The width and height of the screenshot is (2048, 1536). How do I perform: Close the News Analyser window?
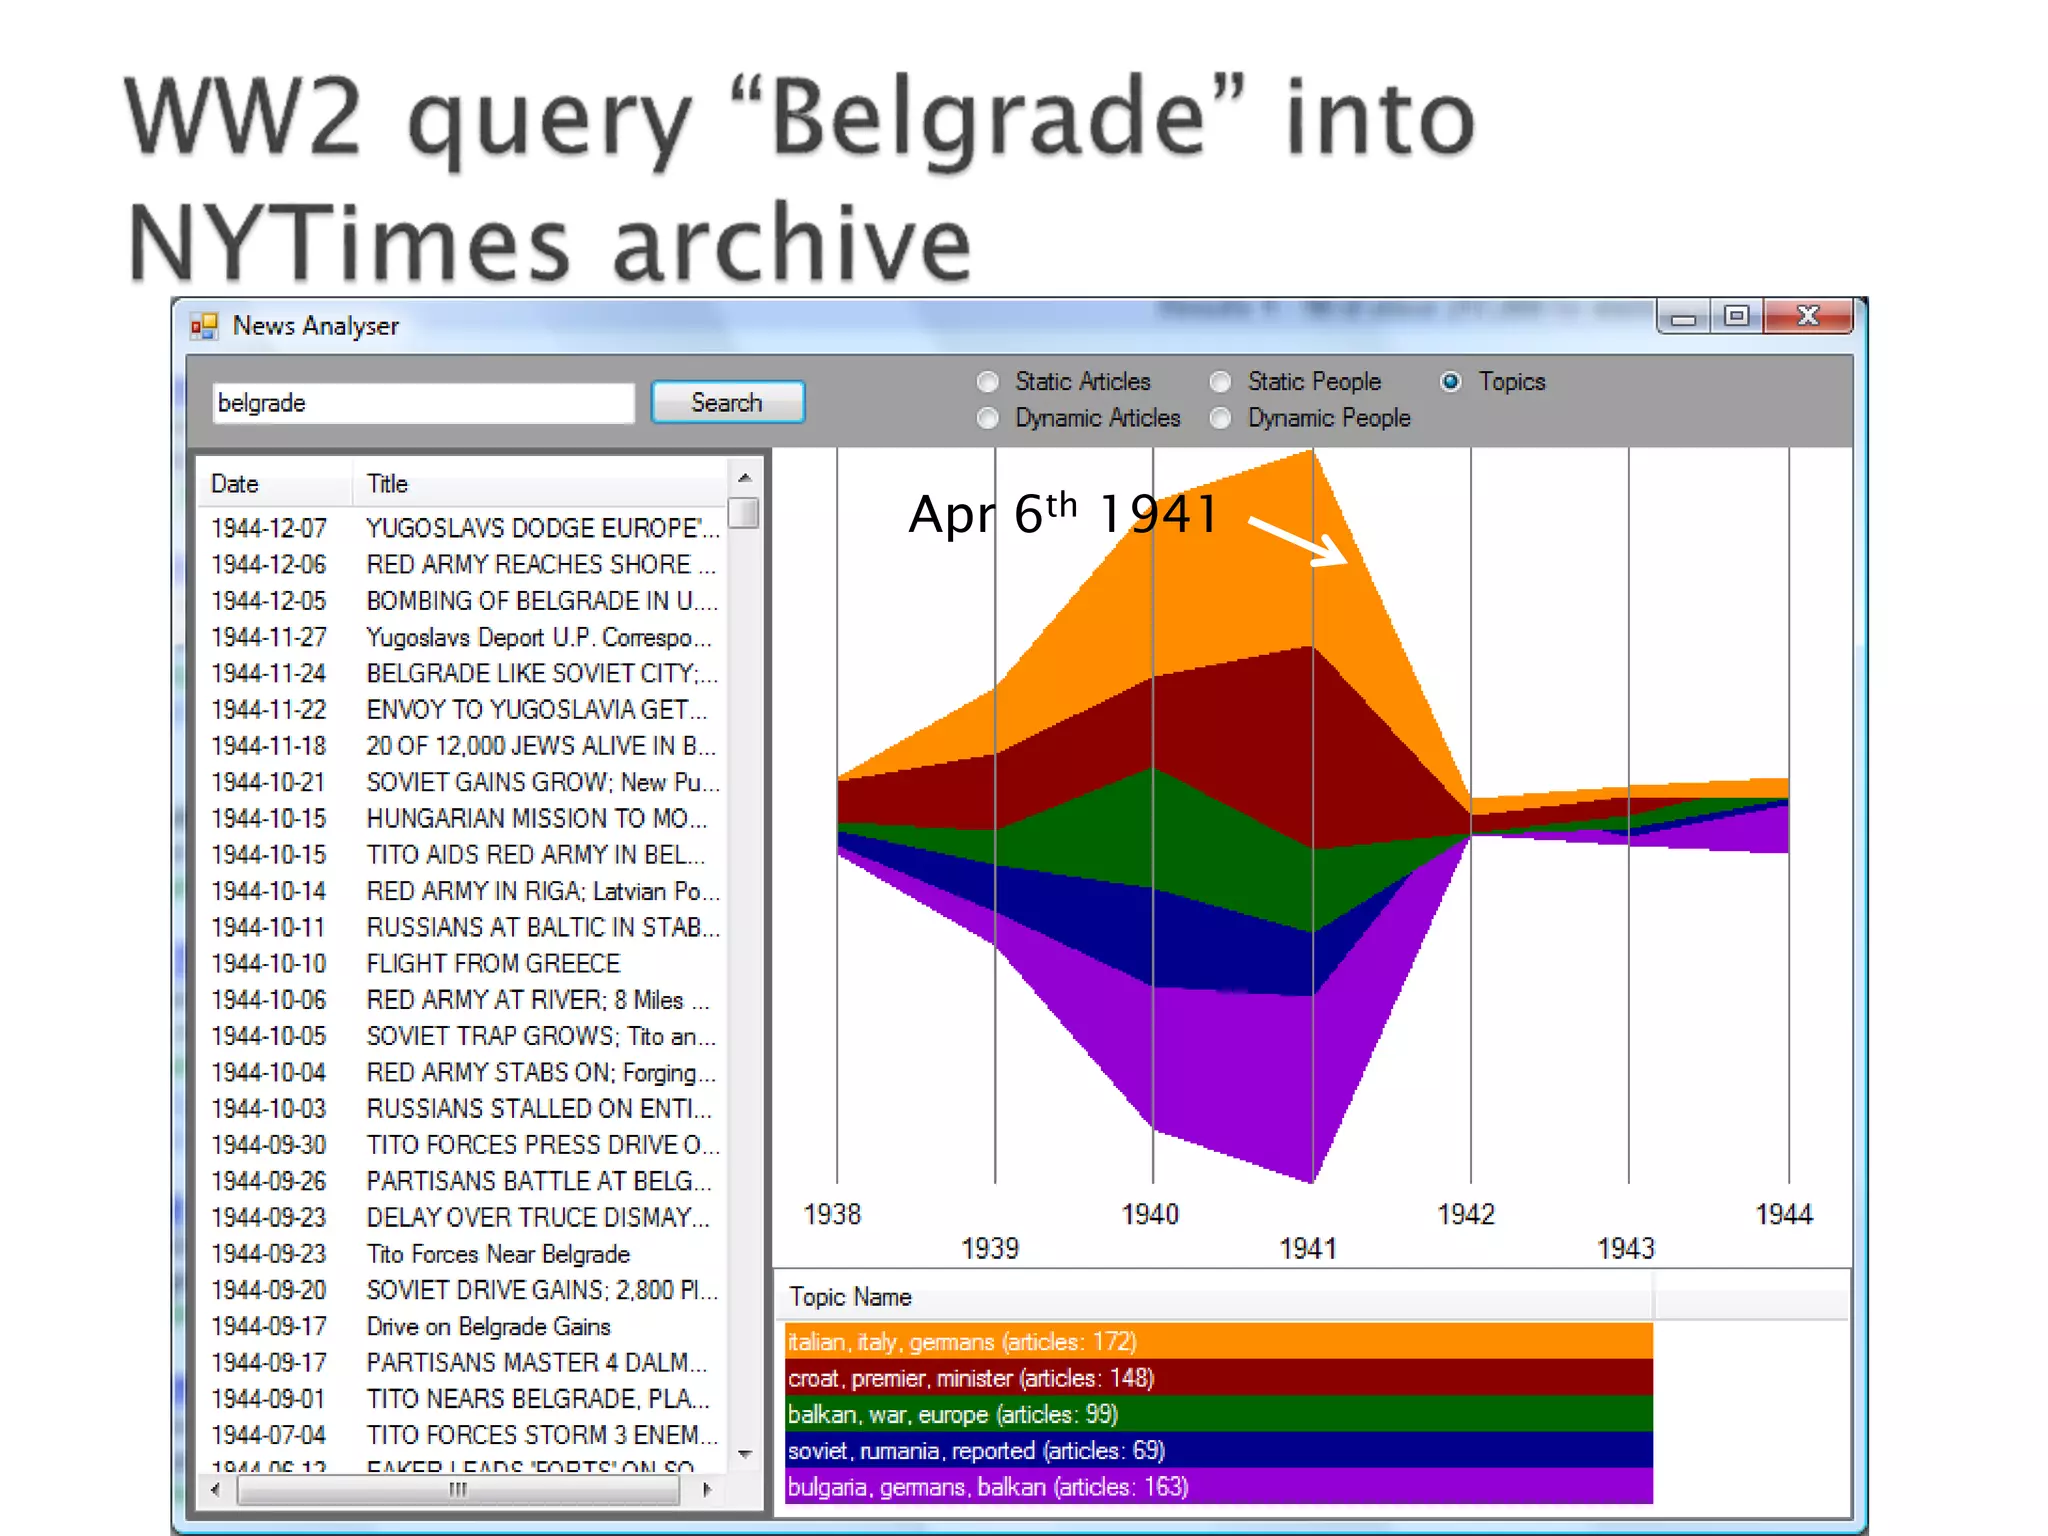point(1808,317)
